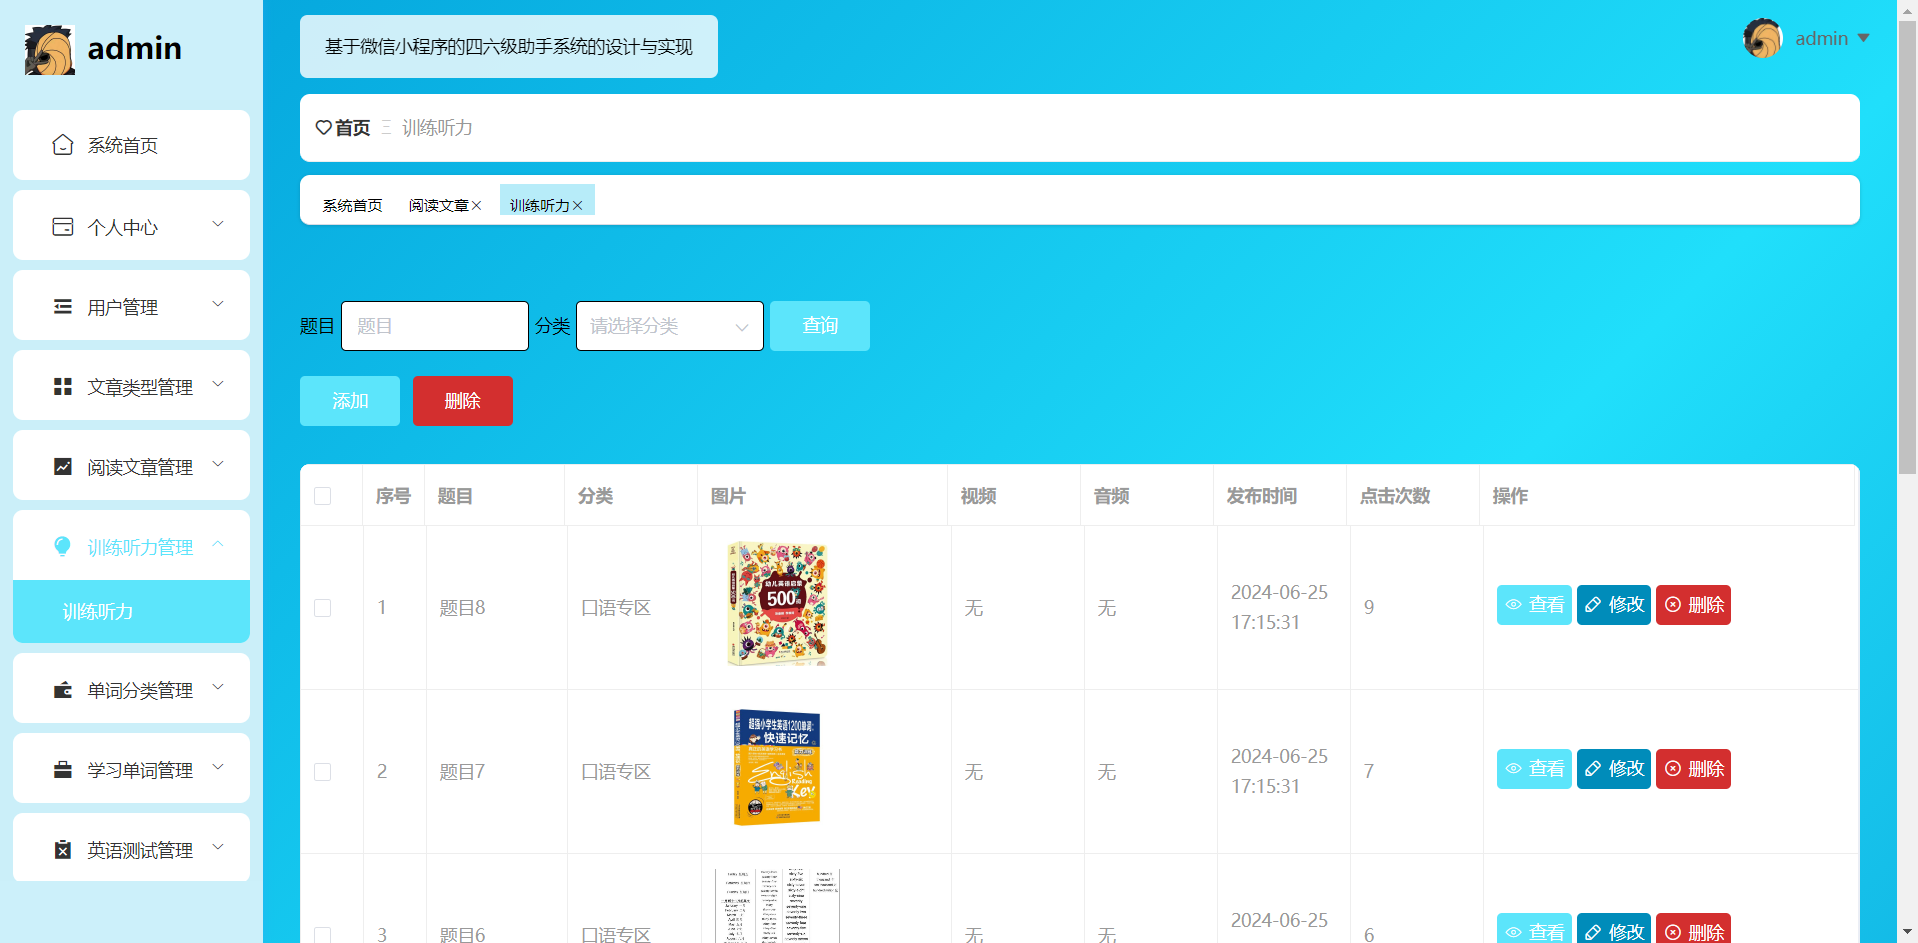Click the home icon beside 系统首页
Image resolution: width=1918 pixels, height=943 pixels.
pyautogui.click(x=63, y=145)
